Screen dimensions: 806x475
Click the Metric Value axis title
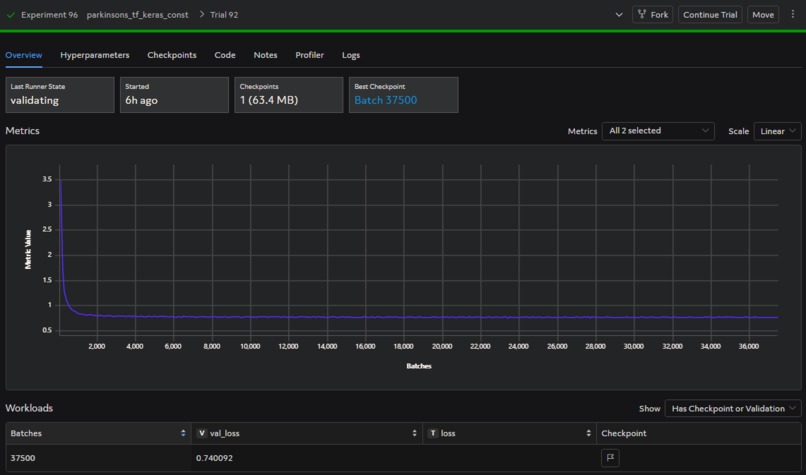28,249
